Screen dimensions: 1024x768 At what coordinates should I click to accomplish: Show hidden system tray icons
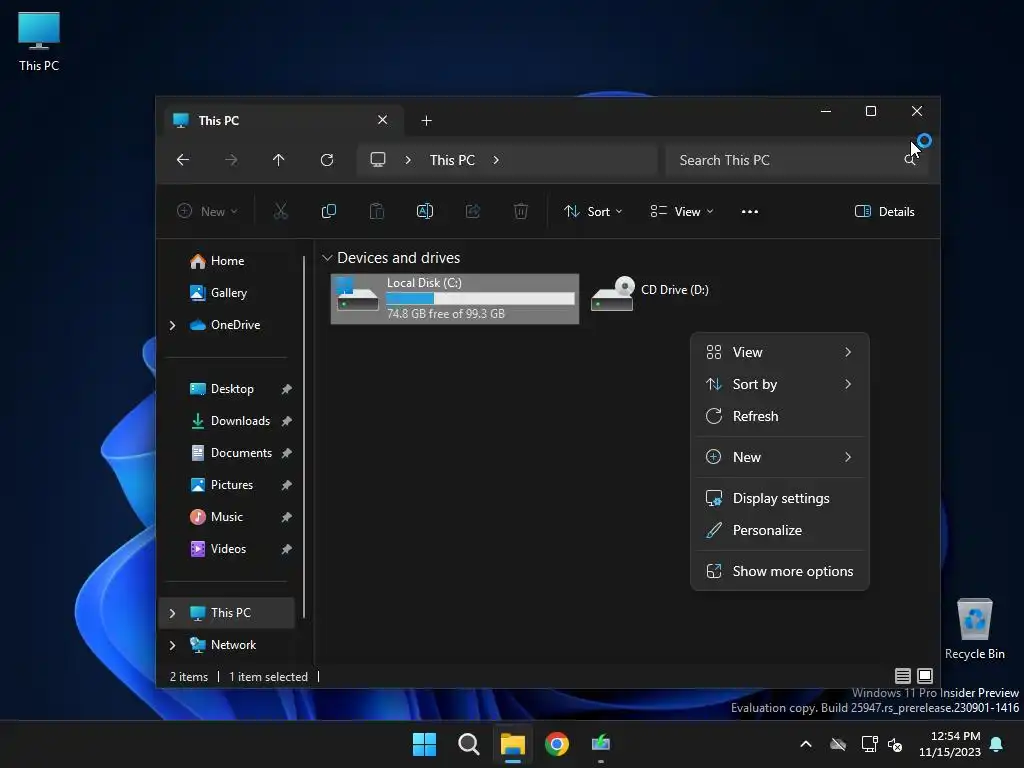[806, 744]
